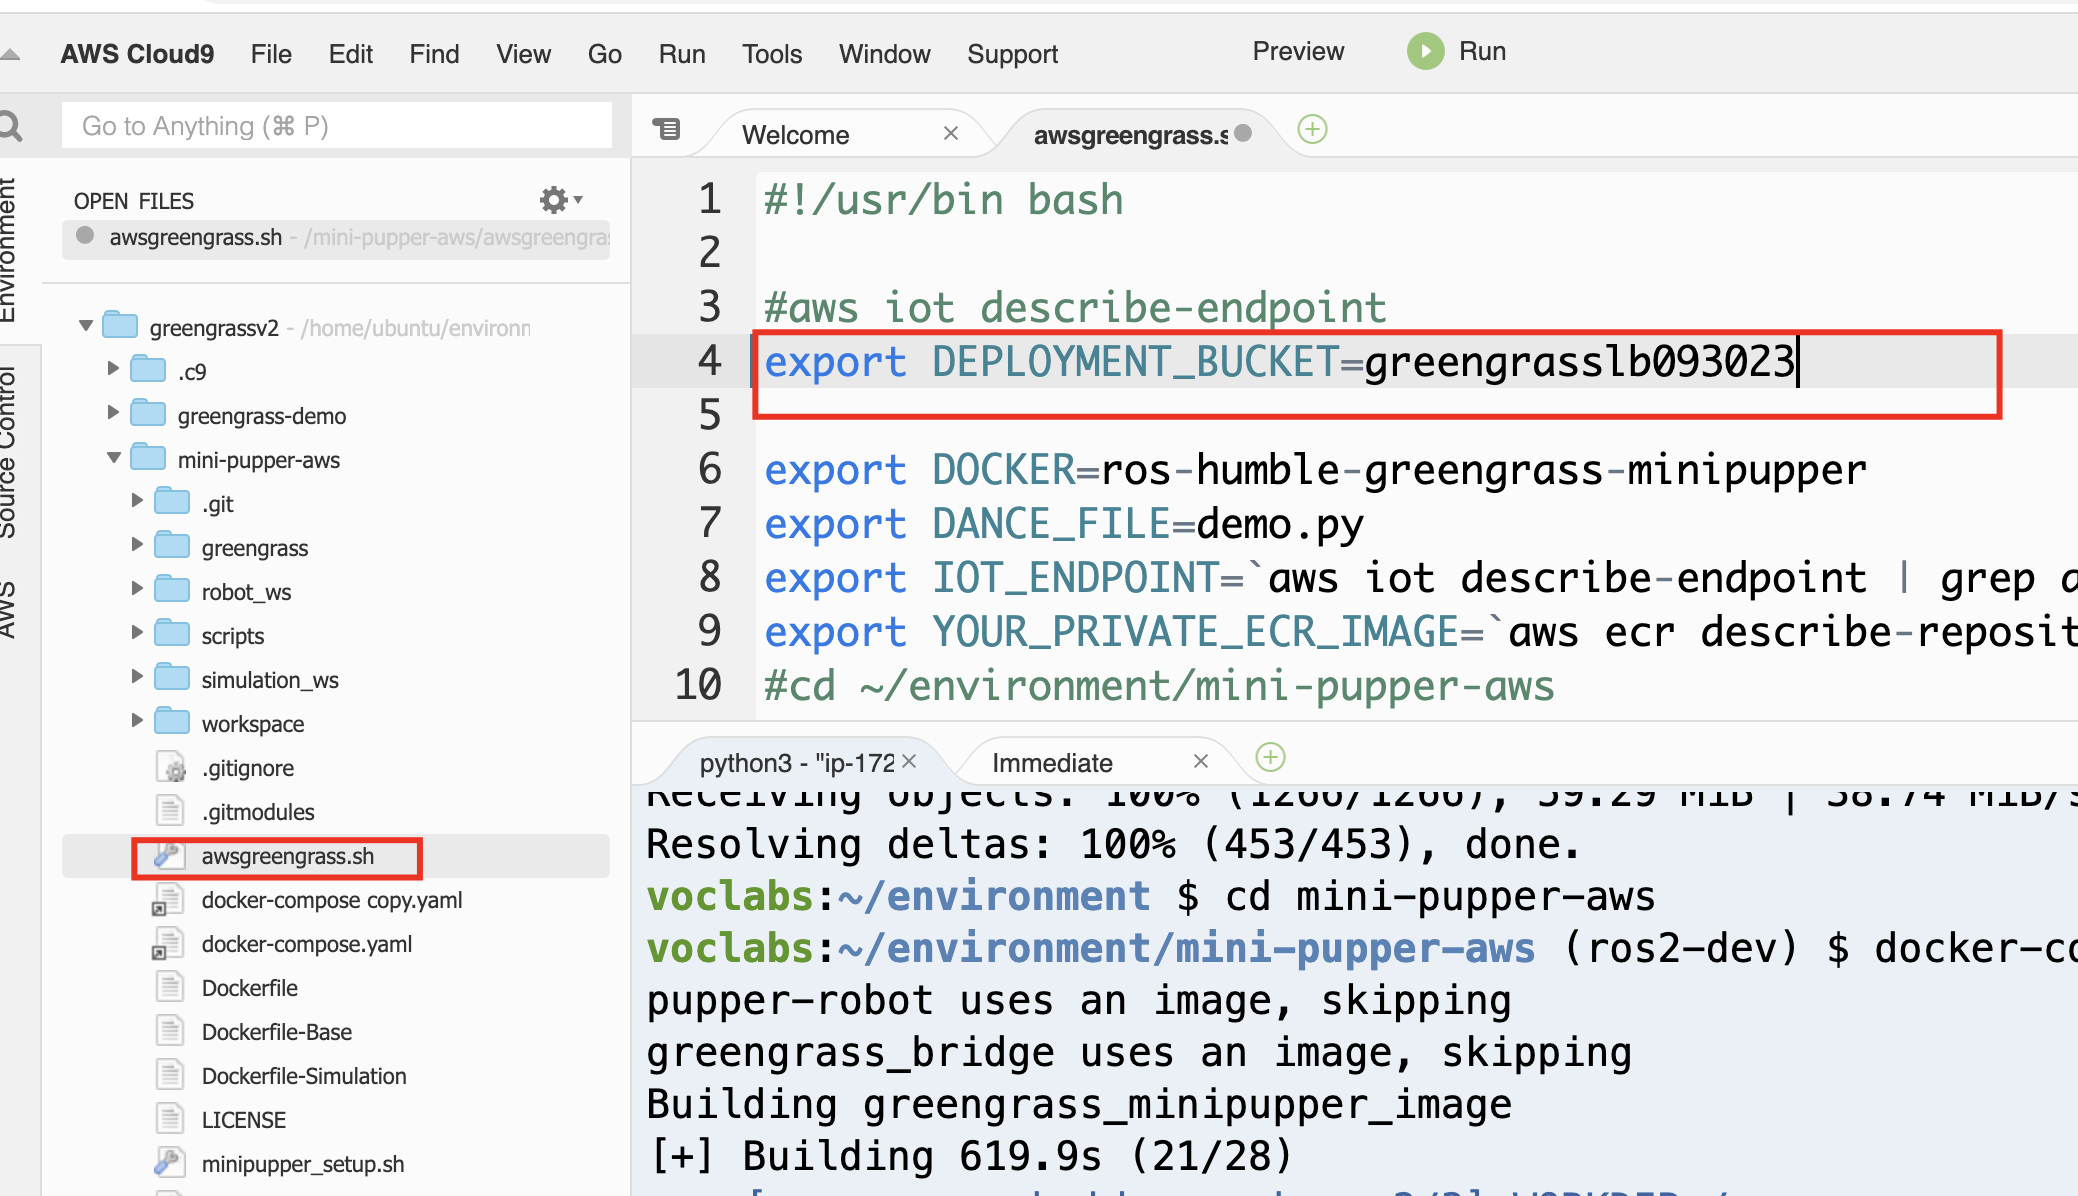Click the green Run play icon
This screenshot has height=1196, width=2078.
[1425, 51]
